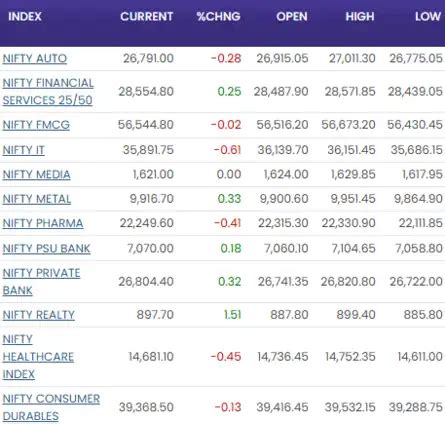445x424 pixels.
Task: Select NIFTY IT change value -0.61
Action: click(227, 150)
